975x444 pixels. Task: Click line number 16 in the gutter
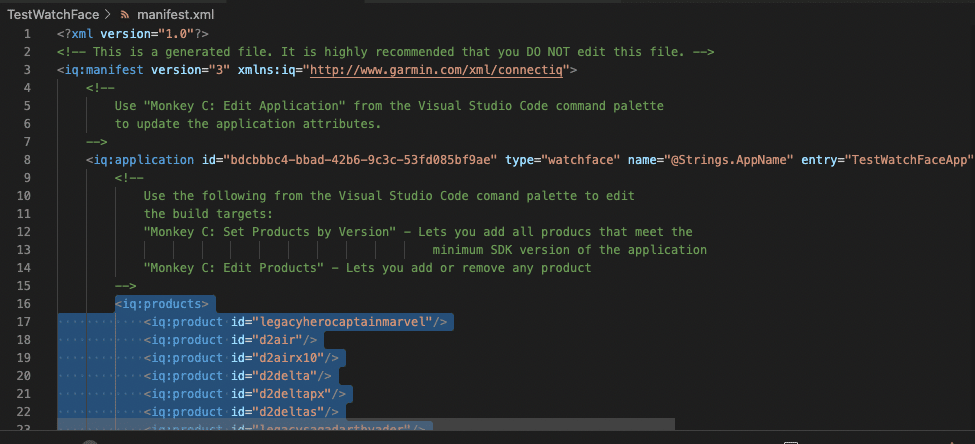click(x=23, y=304)
